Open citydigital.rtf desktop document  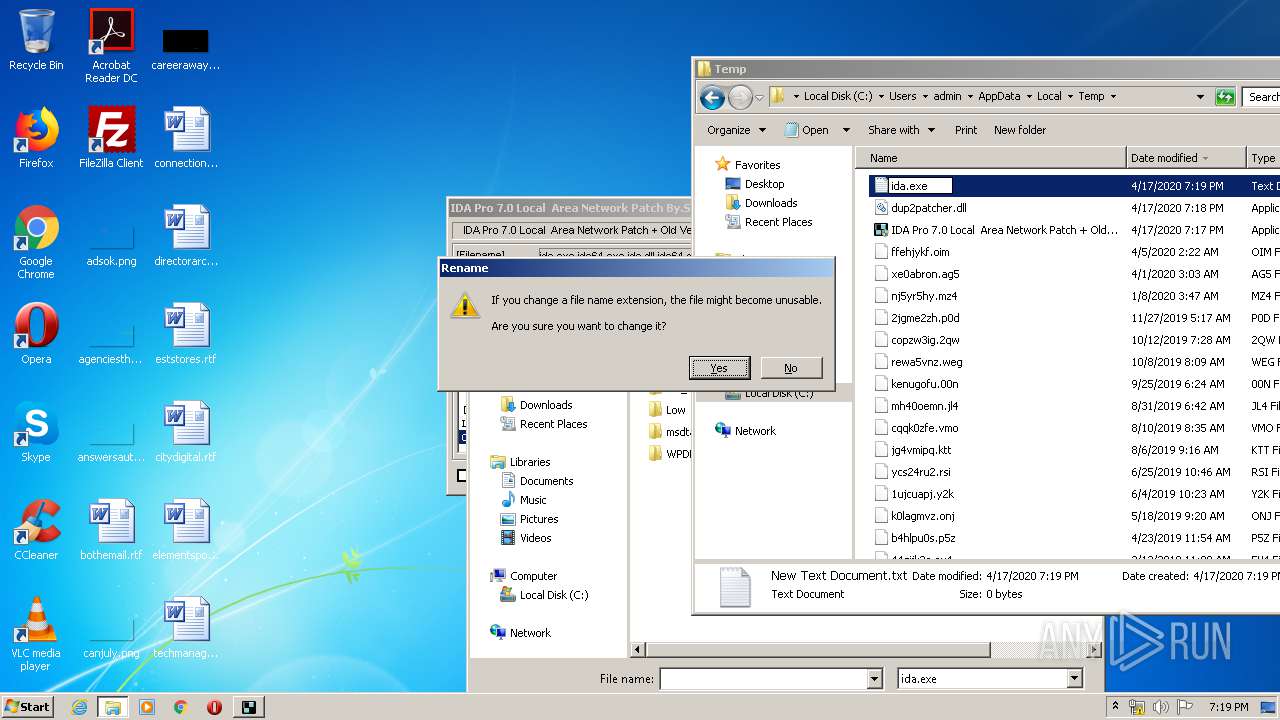click(186, 432)
